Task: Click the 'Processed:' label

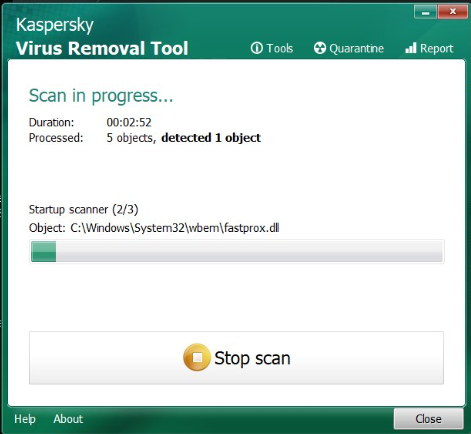Action: pos(56,138)
